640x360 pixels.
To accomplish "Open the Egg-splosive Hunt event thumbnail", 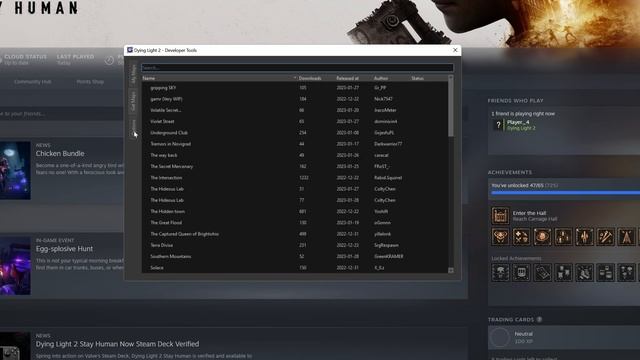I will (15, 266).
